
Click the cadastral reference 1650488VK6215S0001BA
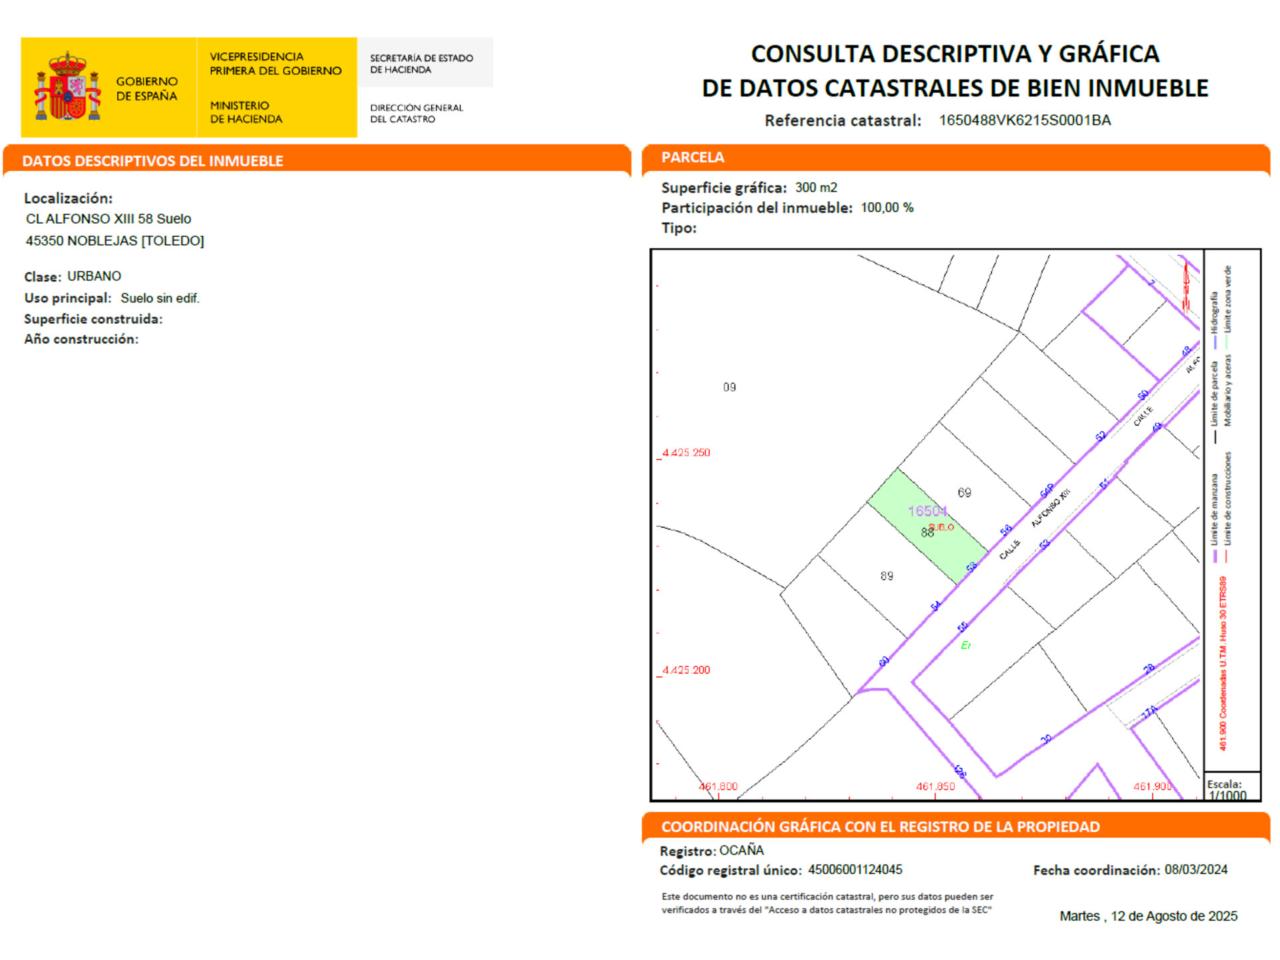tap(1025, 121)
